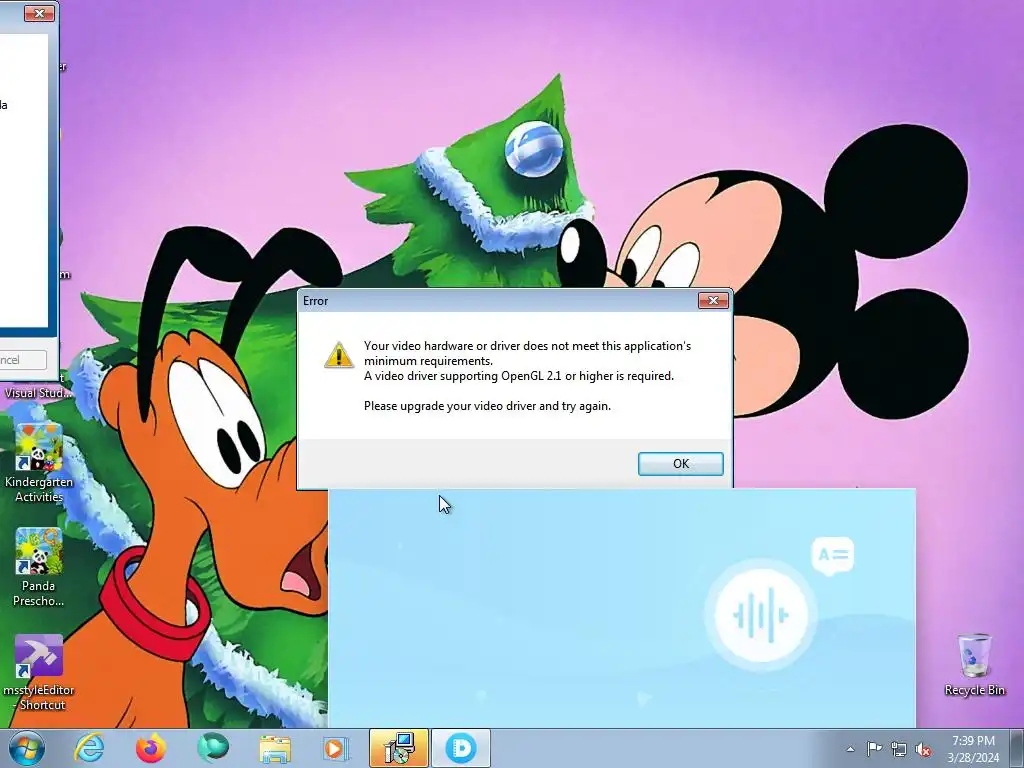Click OK in the Error dialog
1024x768 pixels.
coord(680,464)
